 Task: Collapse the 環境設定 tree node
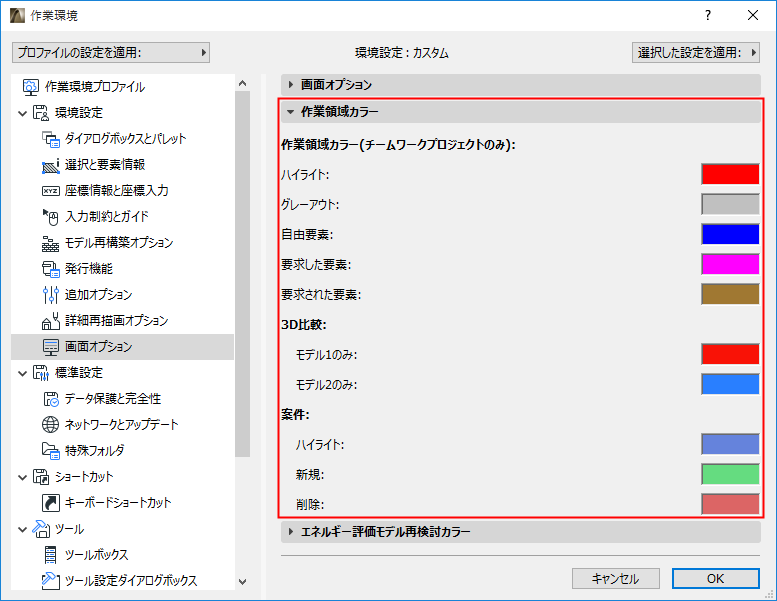(x=22, y=113)
